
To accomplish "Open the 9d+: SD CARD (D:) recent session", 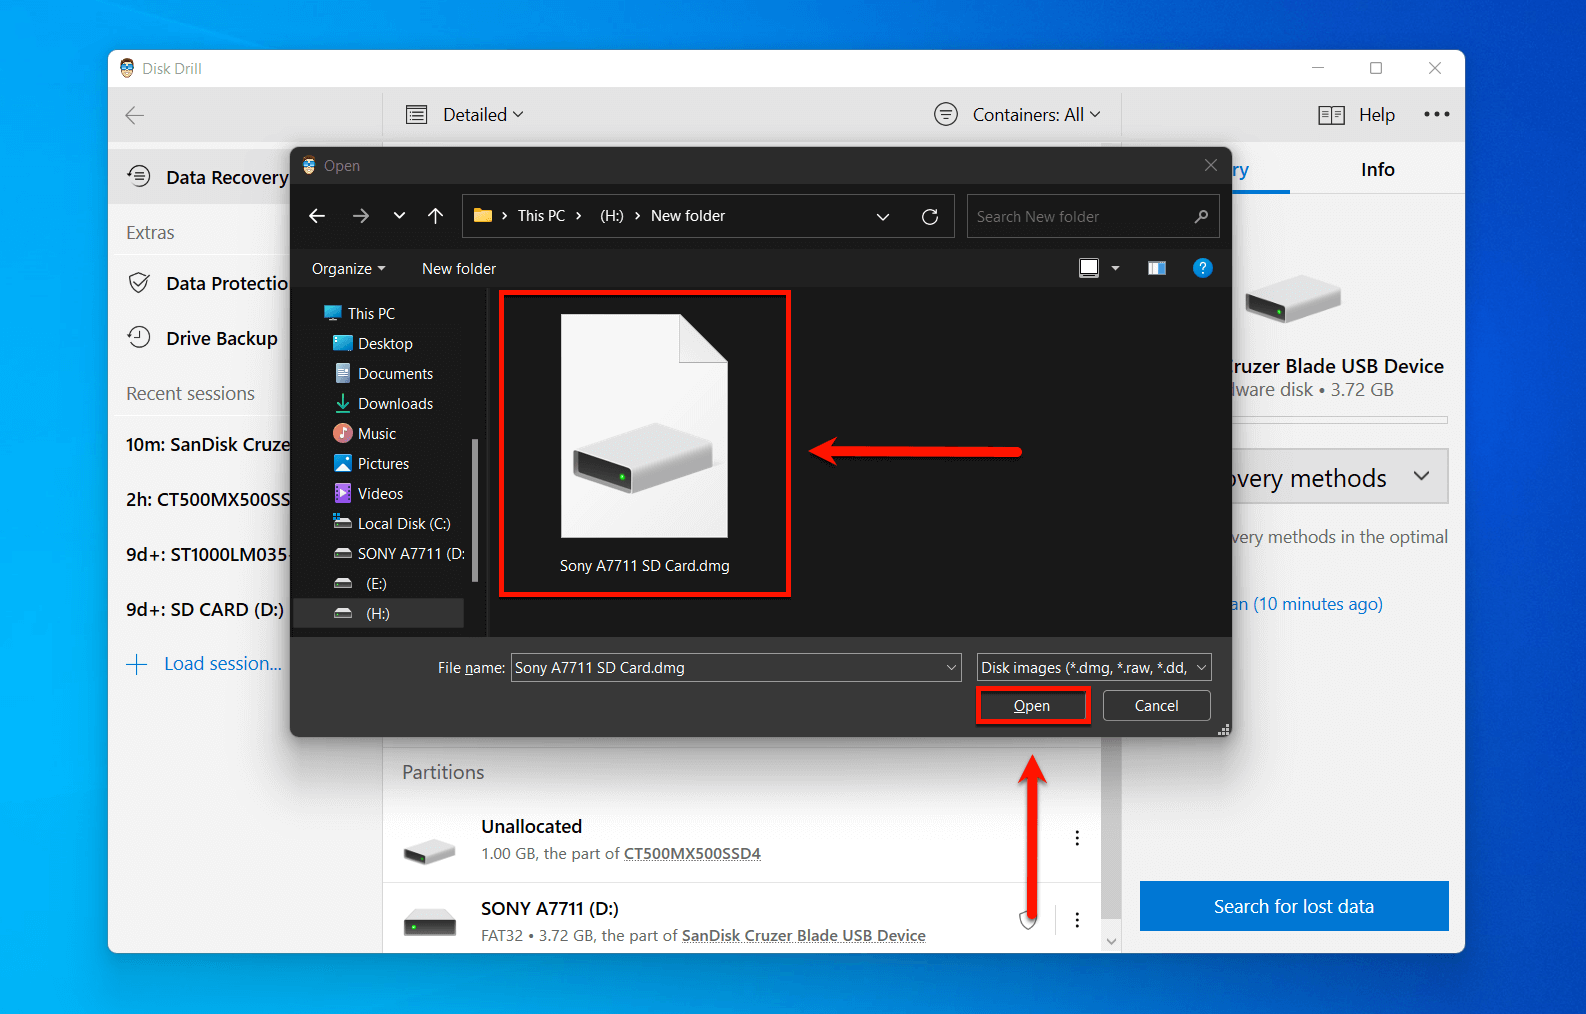I will [x=205, y=609].
